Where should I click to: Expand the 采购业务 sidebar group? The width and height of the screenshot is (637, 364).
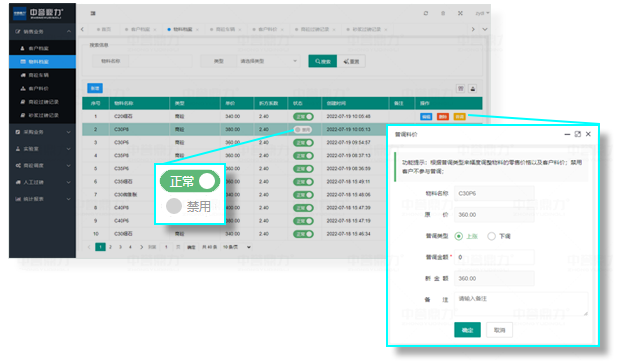tap(42, 132)
